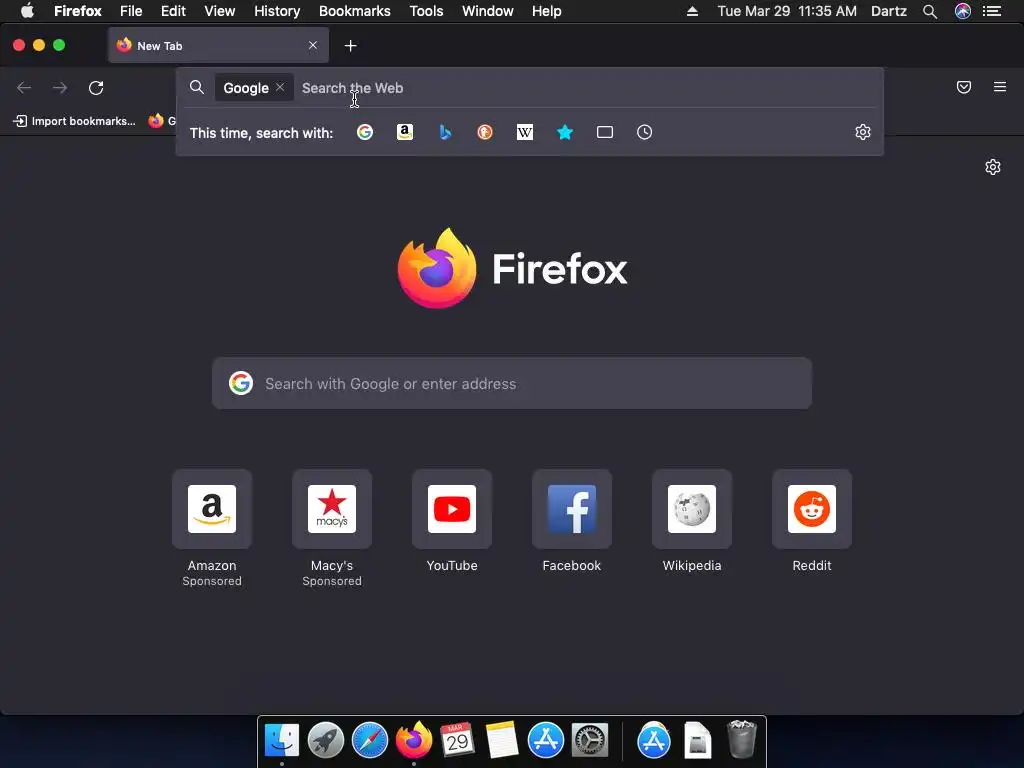Open the Firefox application menu
Image resolution: width=1024 pixels, height=768 pixels.
click(x=78, y=11)
